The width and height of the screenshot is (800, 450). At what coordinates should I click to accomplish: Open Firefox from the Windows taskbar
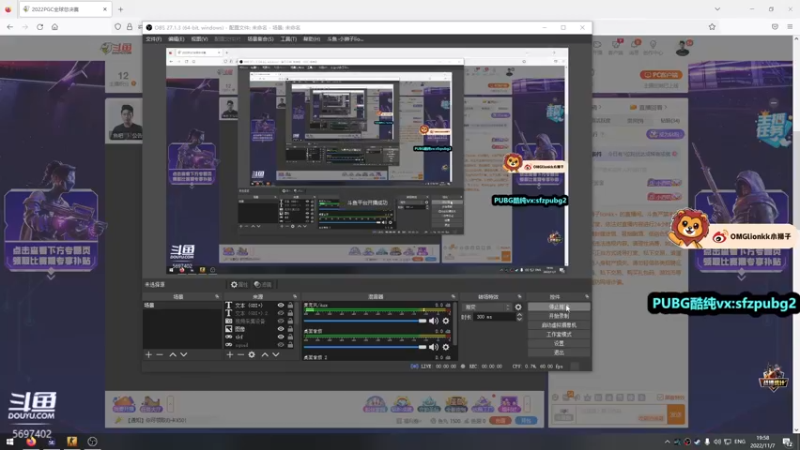coord(31,442)
